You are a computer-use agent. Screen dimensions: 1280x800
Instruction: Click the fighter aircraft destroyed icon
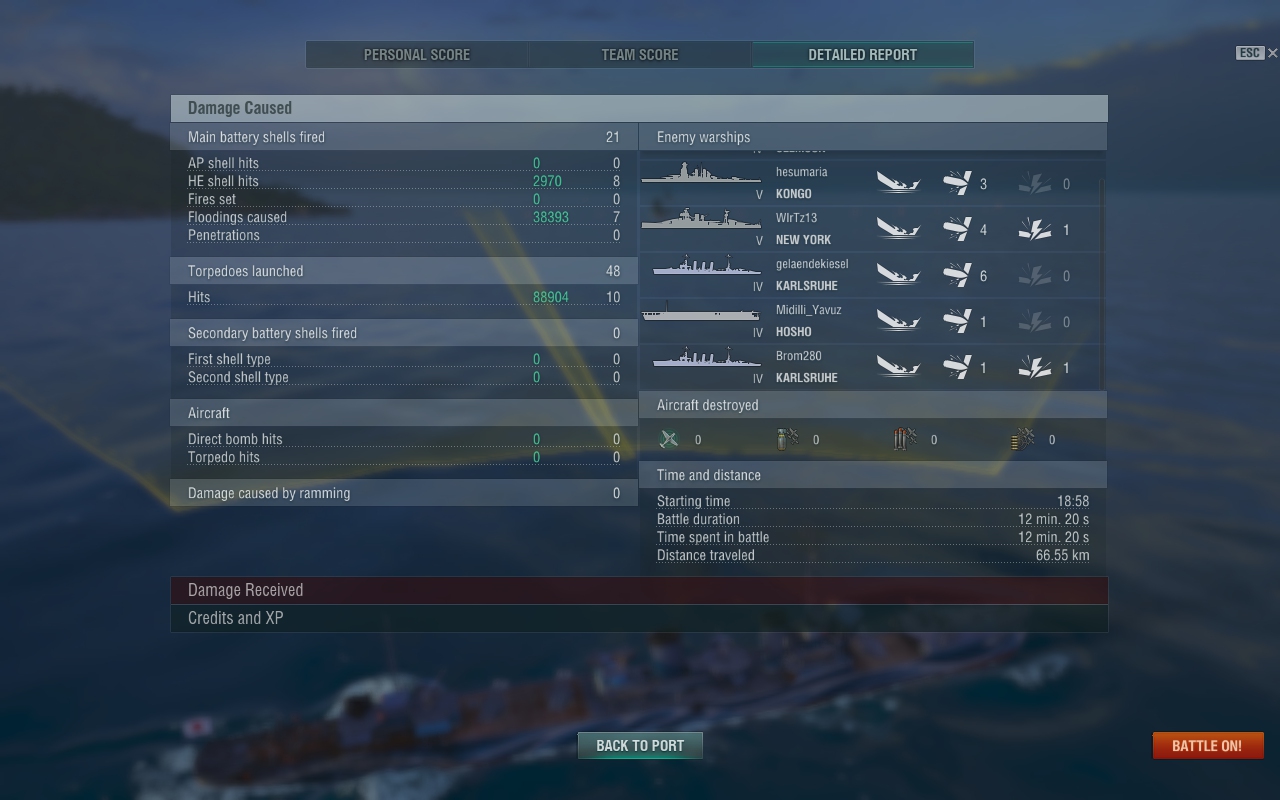click(669, 439)
